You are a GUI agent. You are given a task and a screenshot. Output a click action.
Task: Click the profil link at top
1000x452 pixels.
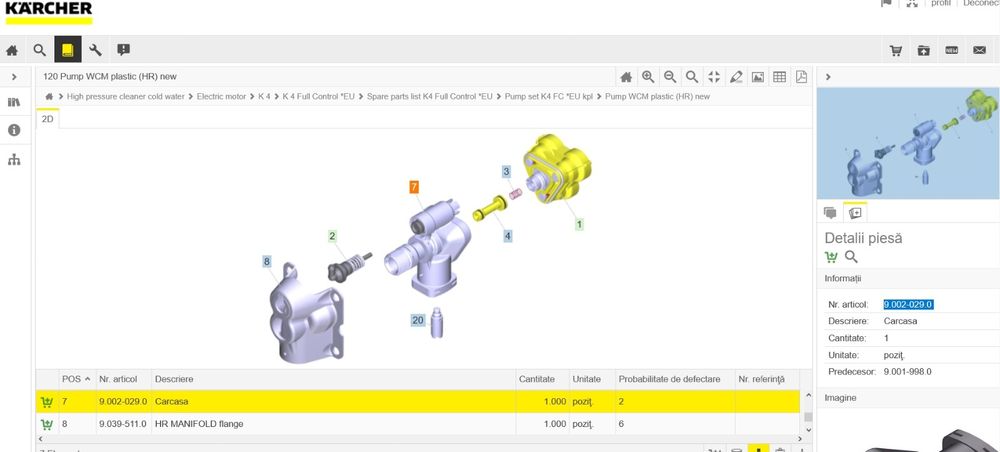[941, 3]
